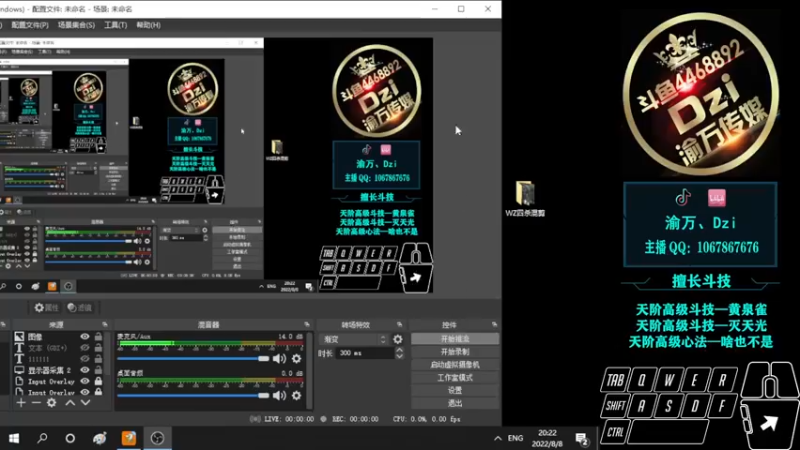Open the 渐变 transition dropdown
Screen dimensions: 800x450
pos(355,339)
